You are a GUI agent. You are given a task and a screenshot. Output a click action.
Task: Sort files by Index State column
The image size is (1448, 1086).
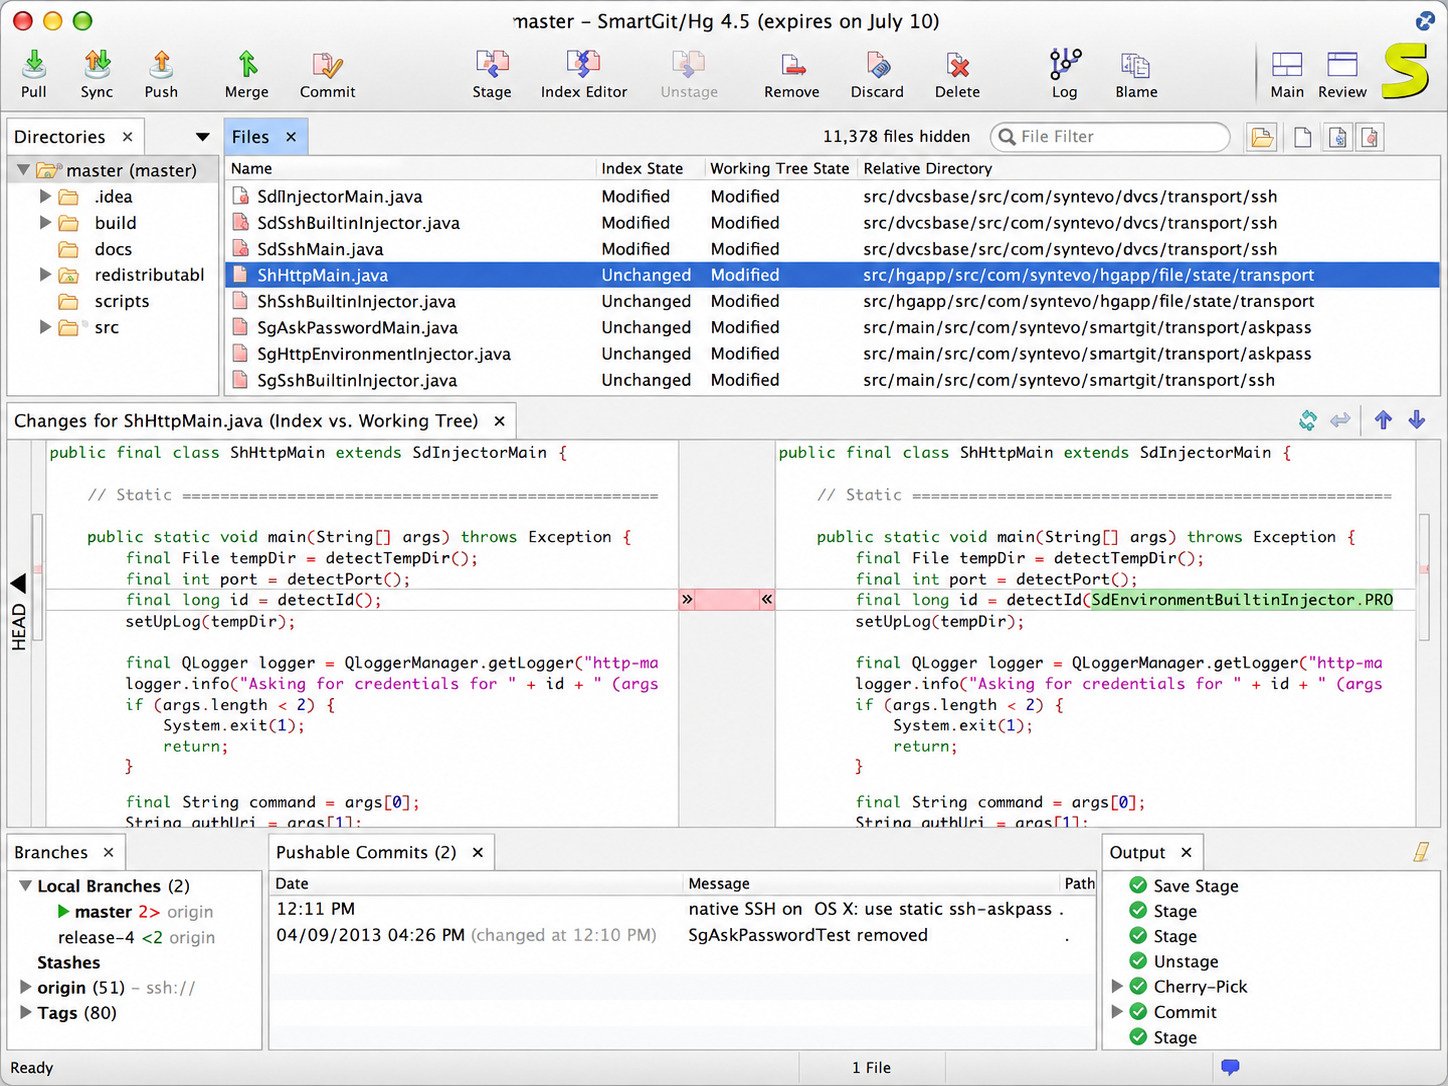[x=650, y=169]
